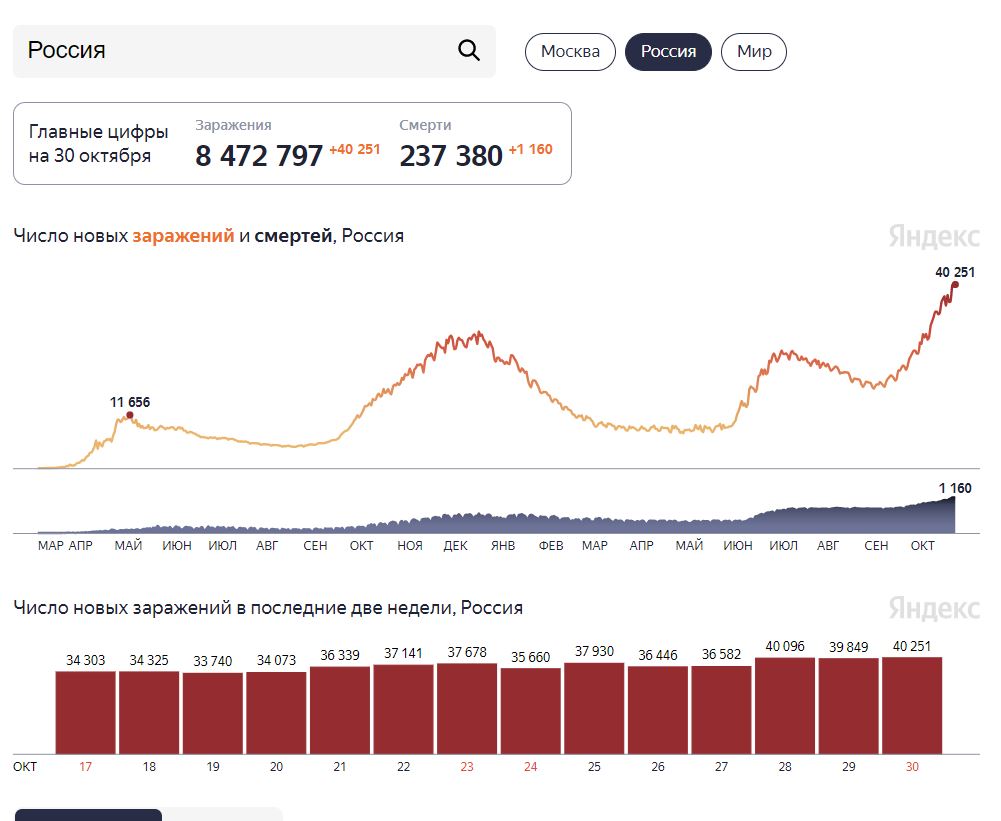Click the magnifying glass search icon
The image size is (1001, 821).
469,50
